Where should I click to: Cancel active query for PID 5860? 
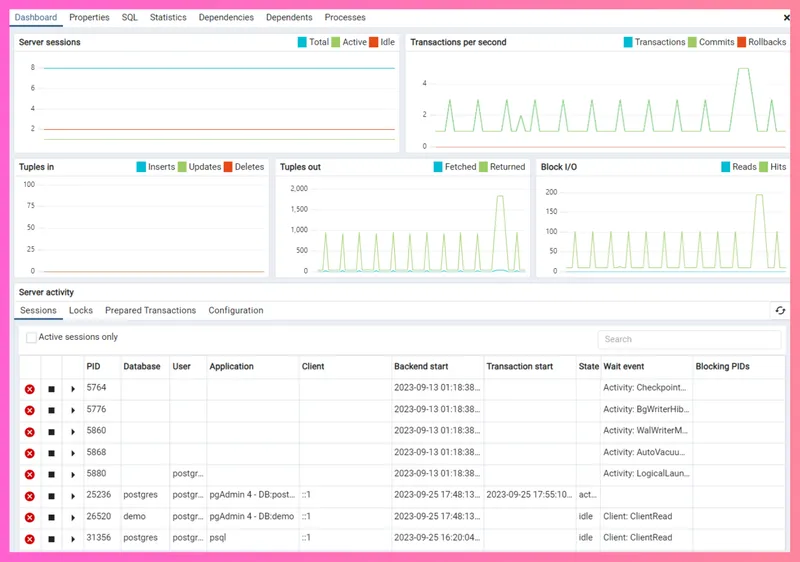pyautogui.click(x=52, y=432)
